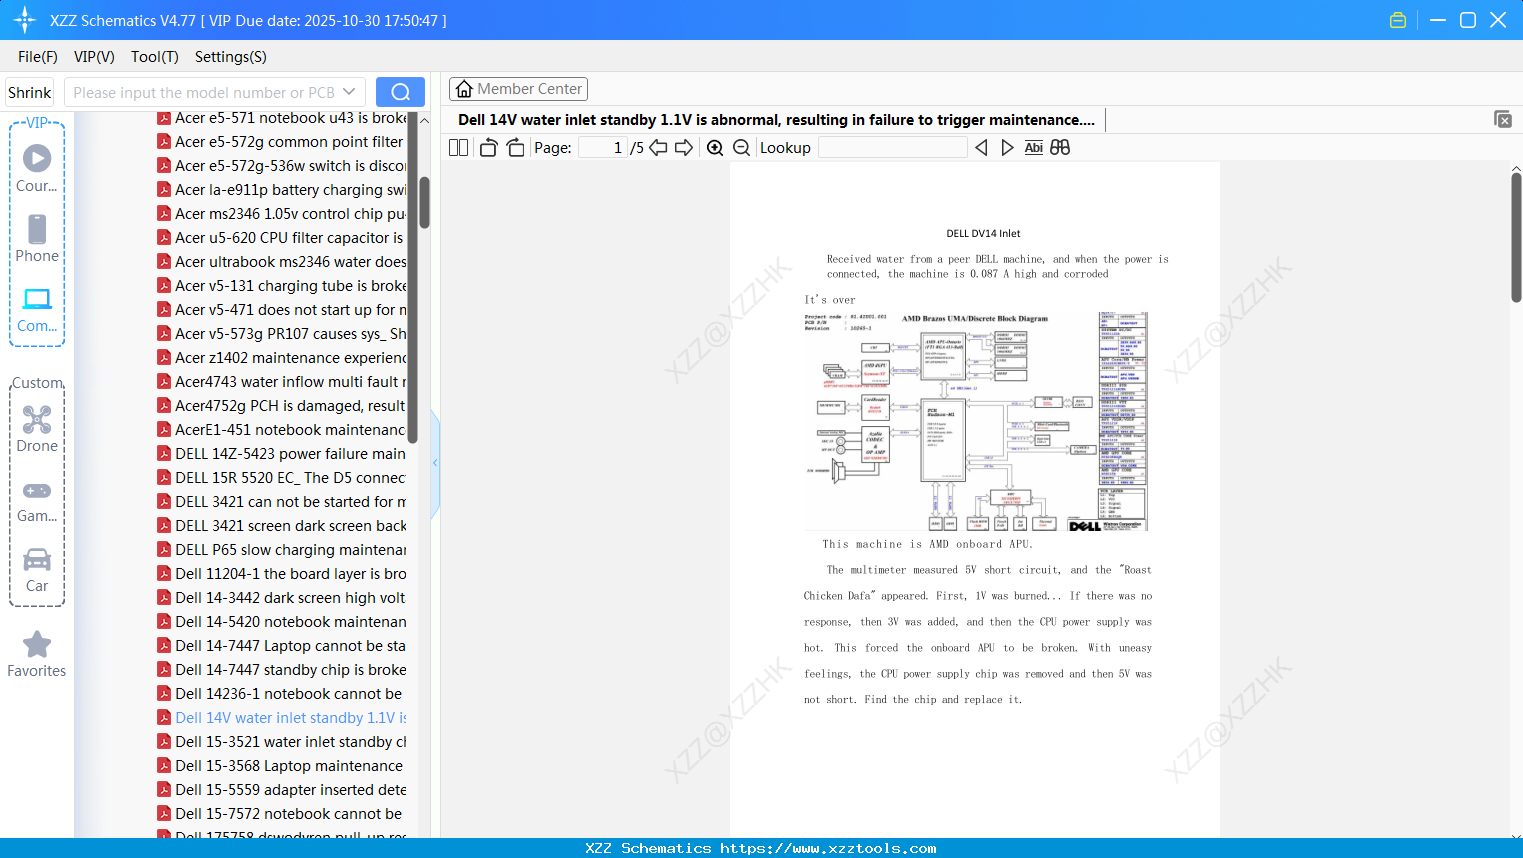The height and width of the screenshot is (858, 1523).
Task: Toggle the two-page side-by-side view icon
Action: coord(458,148)
